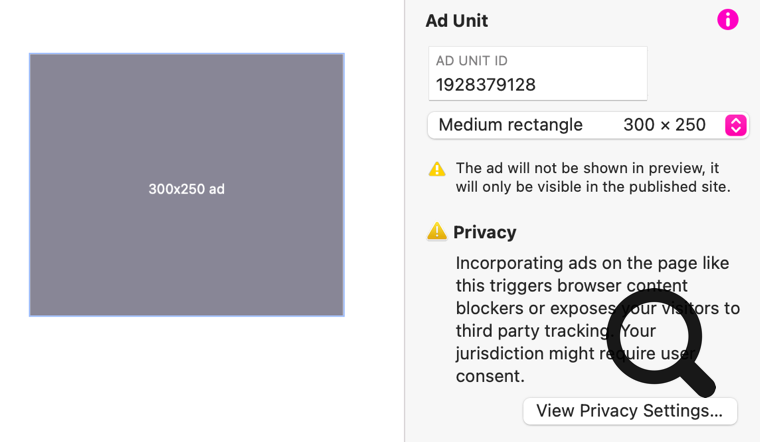Click the 300 × 250 dimensions in the selector
The image size is (760, 442).
664,125
